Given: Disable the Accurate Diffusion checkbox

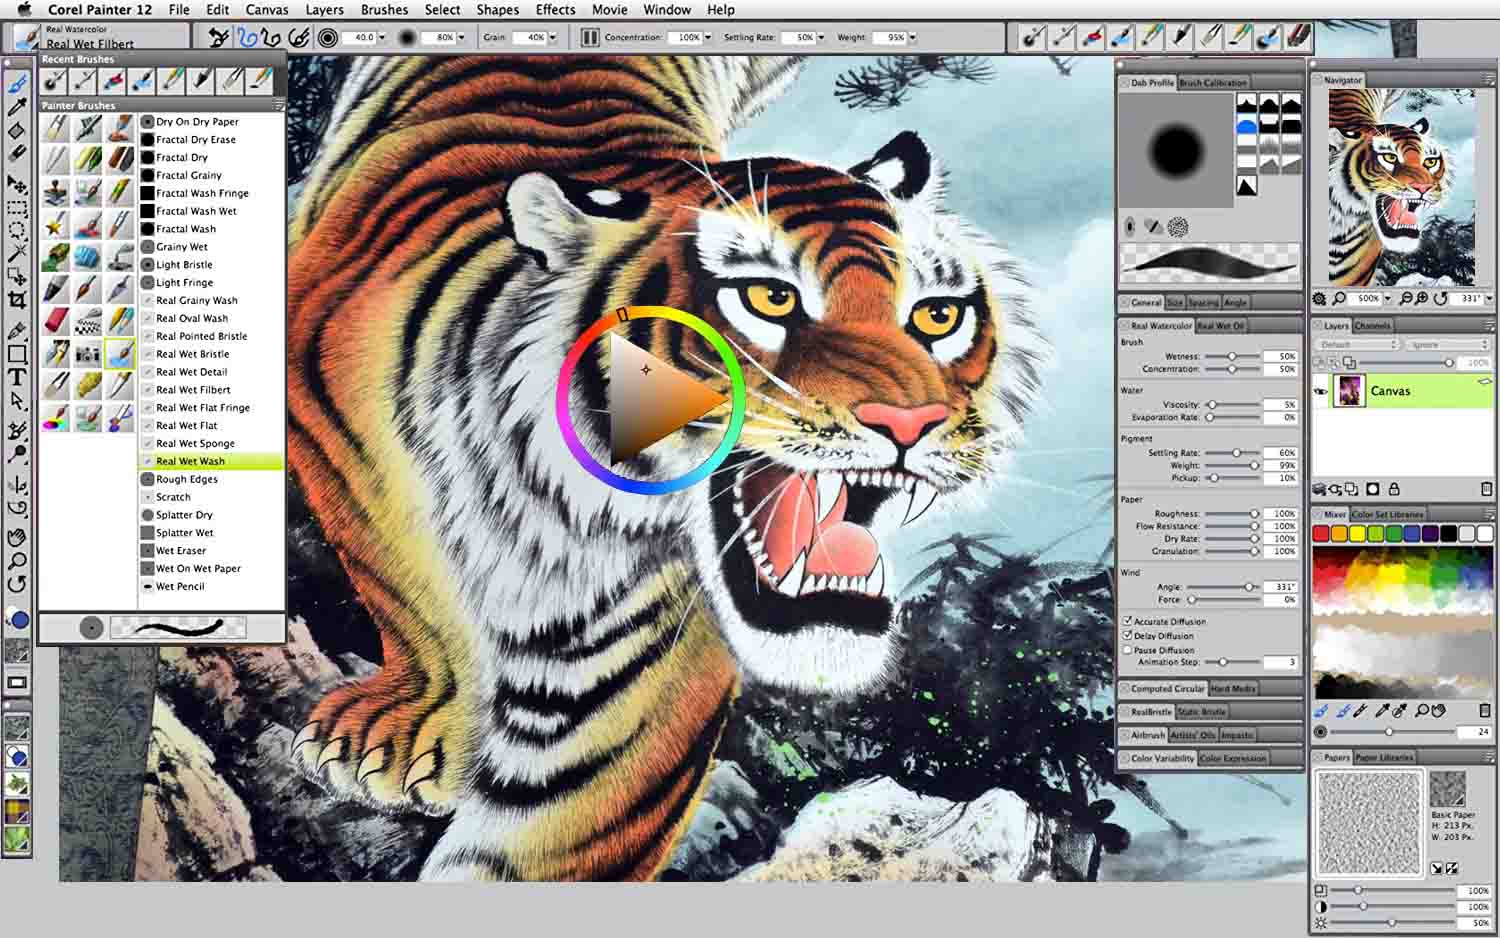Looking at the screenshot, I should pos(1128,621).
